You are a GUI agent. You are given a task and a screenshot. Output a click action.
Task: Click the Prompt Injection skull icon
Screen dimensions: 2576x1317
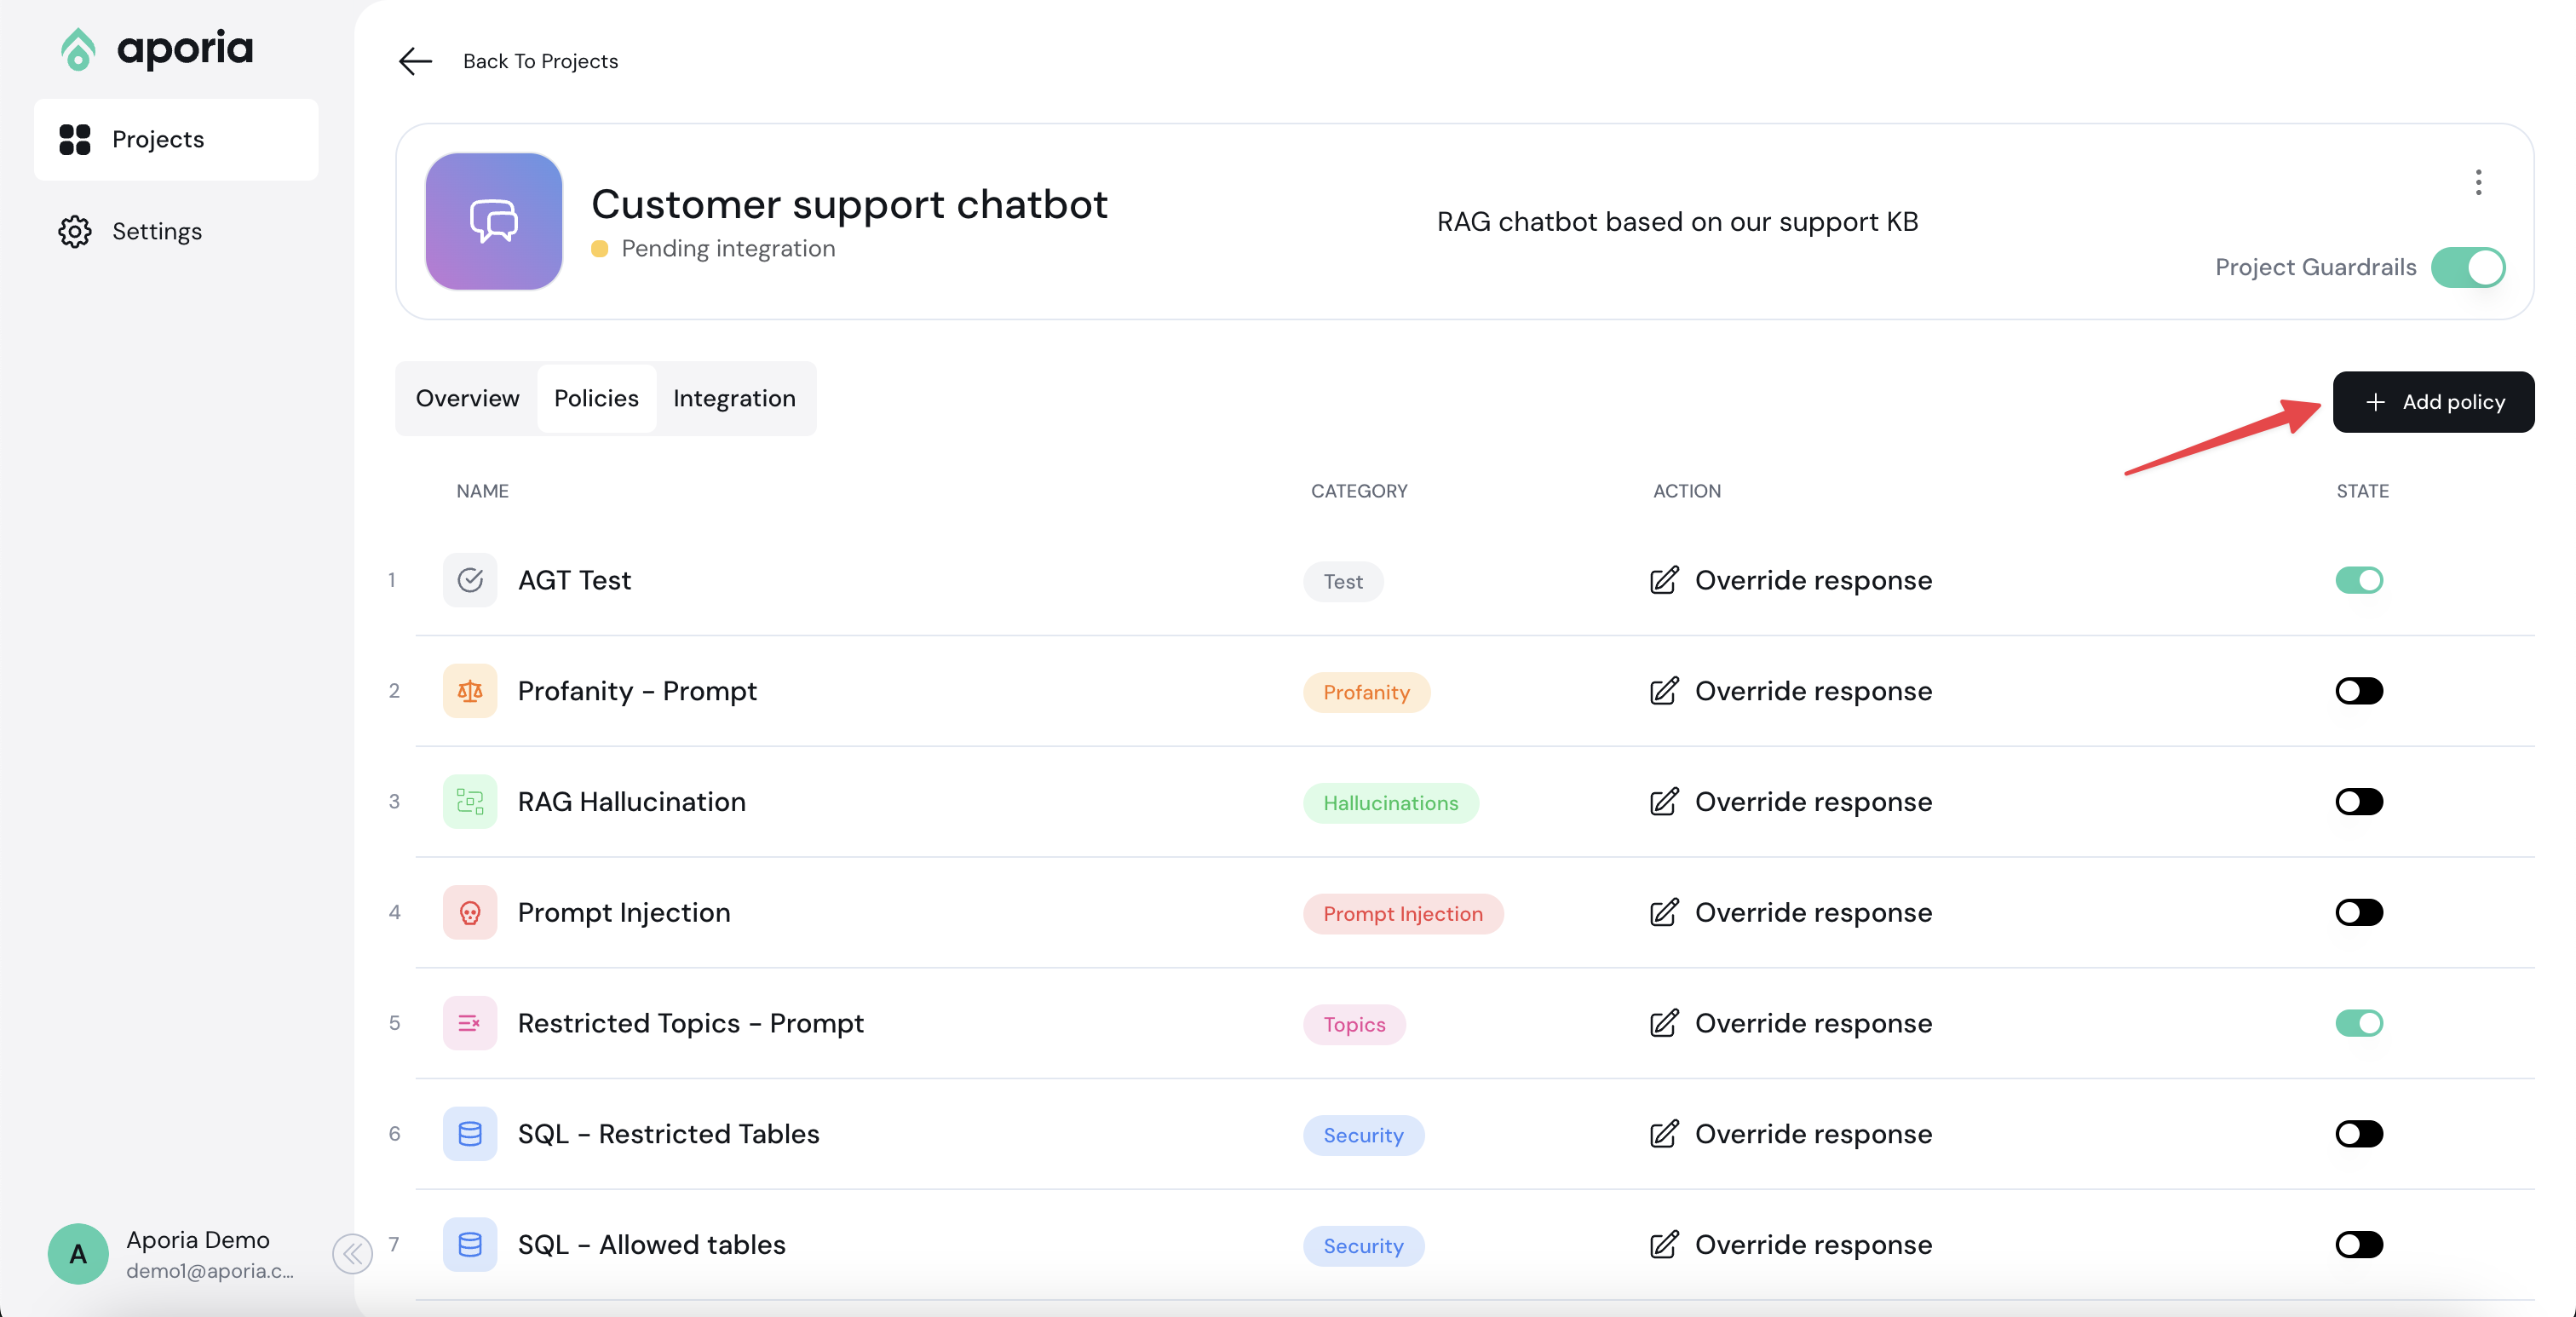tap(469, 912)
